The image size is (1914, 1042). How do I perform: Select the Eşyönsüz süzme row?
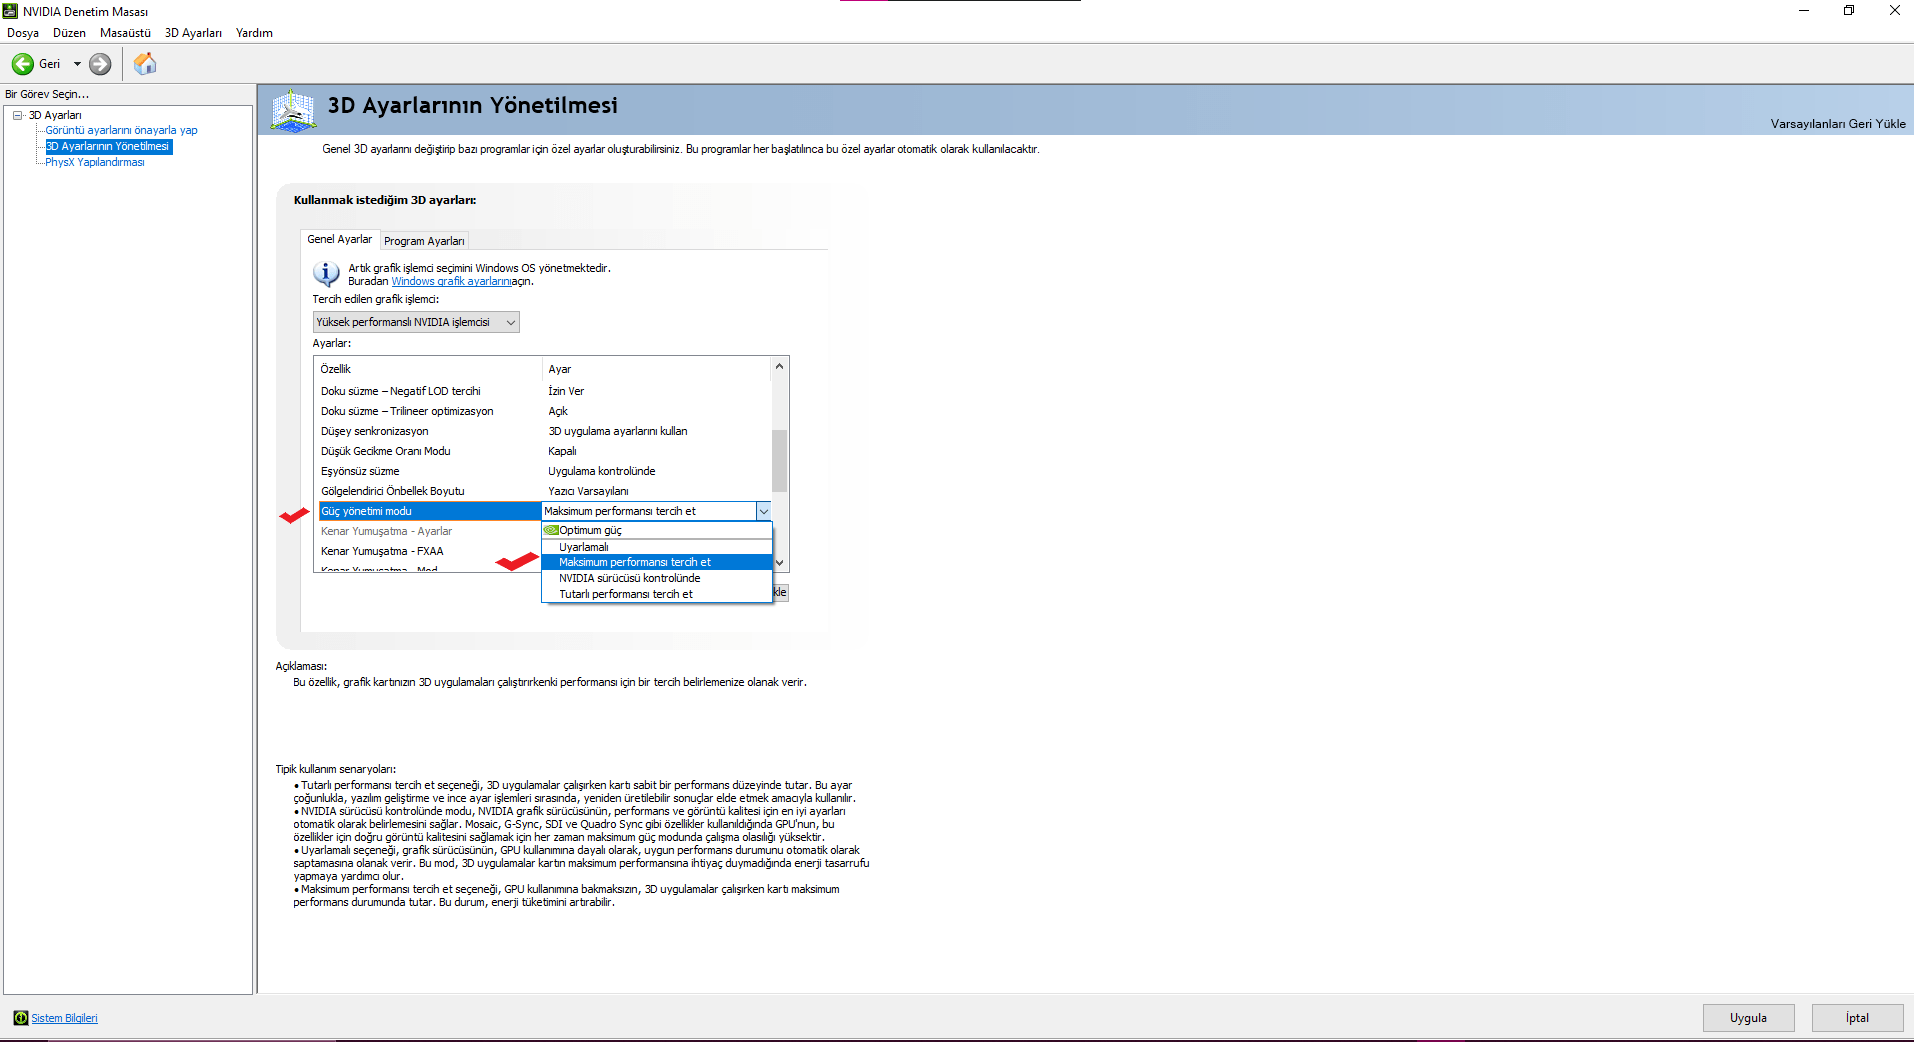click(x=545, y=471)
